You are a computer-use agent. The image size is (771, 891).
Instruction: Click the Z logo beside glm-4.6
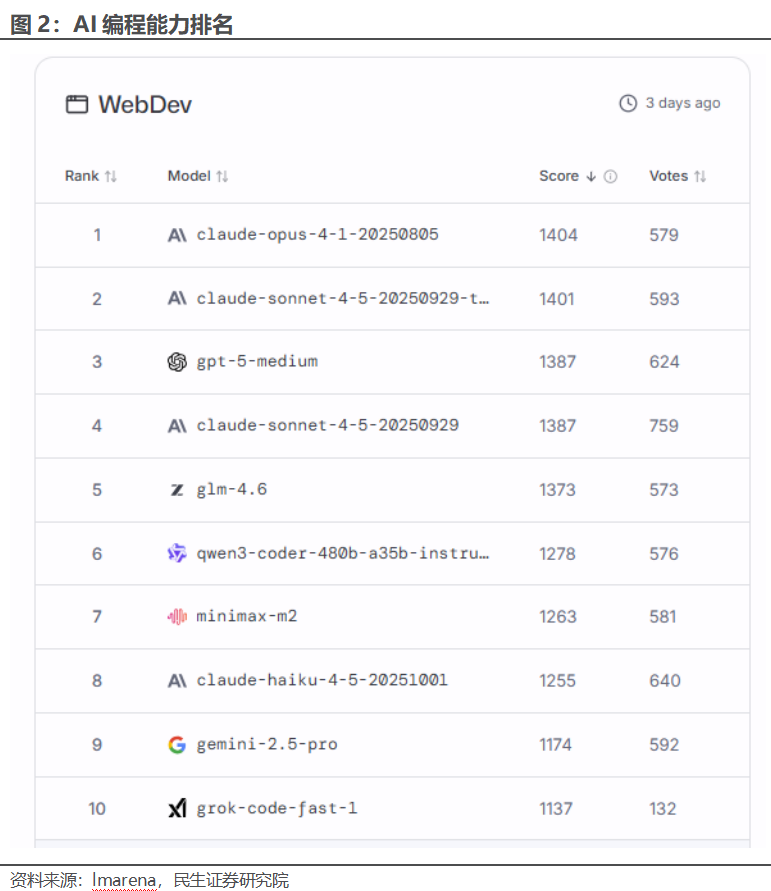pyautogui.click(x=177, y=490)
